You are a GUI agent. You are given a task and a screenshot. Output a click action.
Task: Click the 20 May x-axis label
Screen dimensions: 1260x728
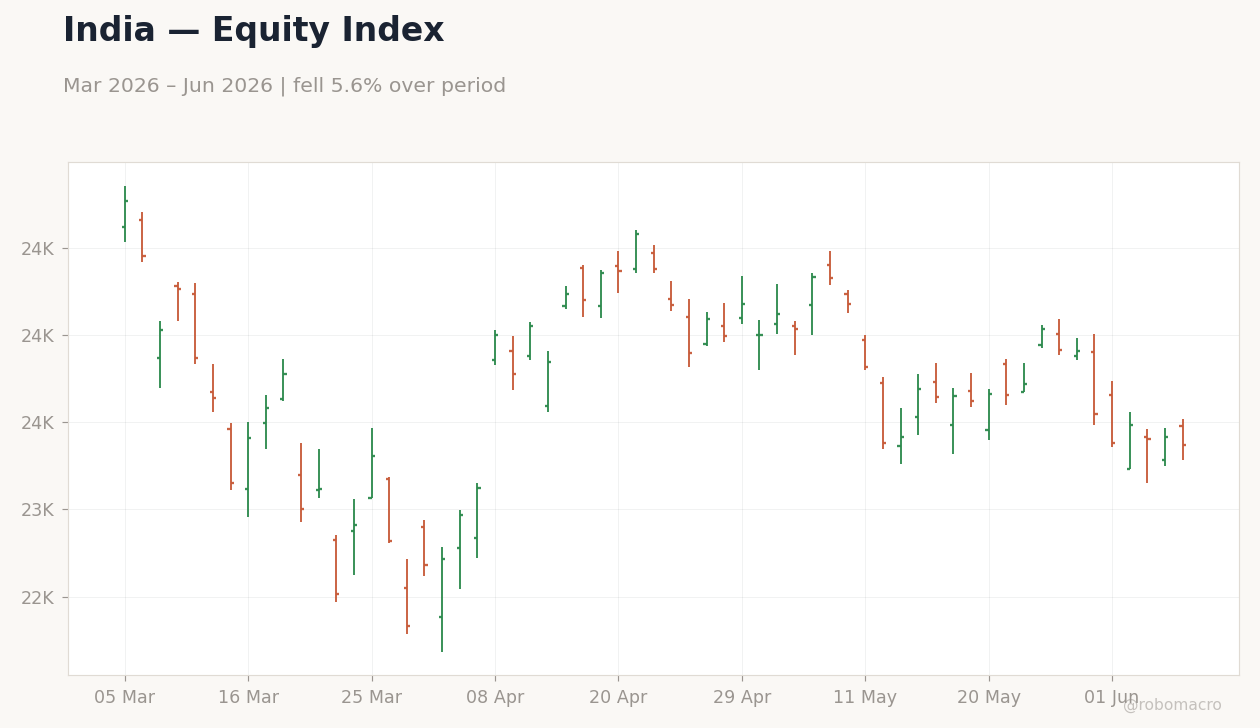click(989, 698)
